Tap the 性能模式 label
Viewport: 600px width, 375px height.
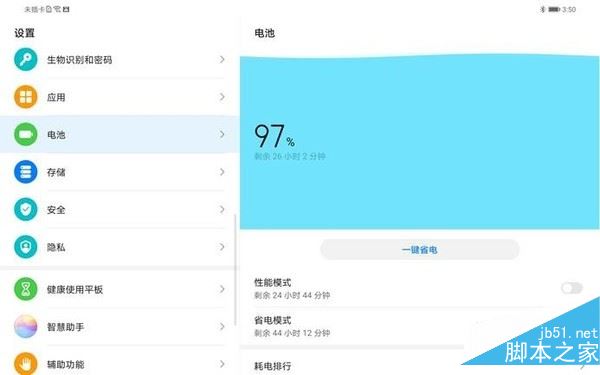(272, 283)
